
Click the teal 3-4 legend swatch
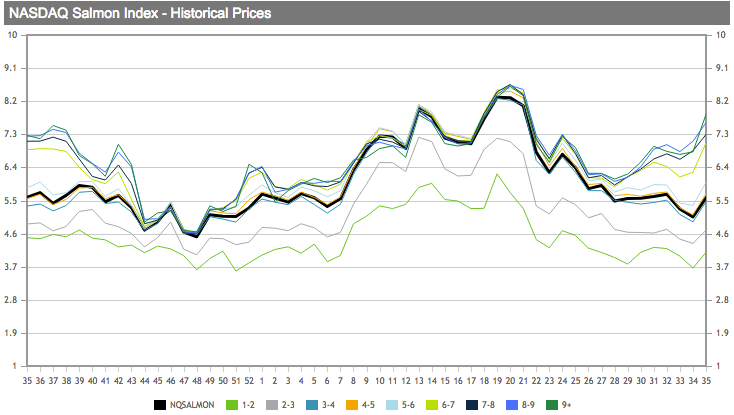coord(312,405)
